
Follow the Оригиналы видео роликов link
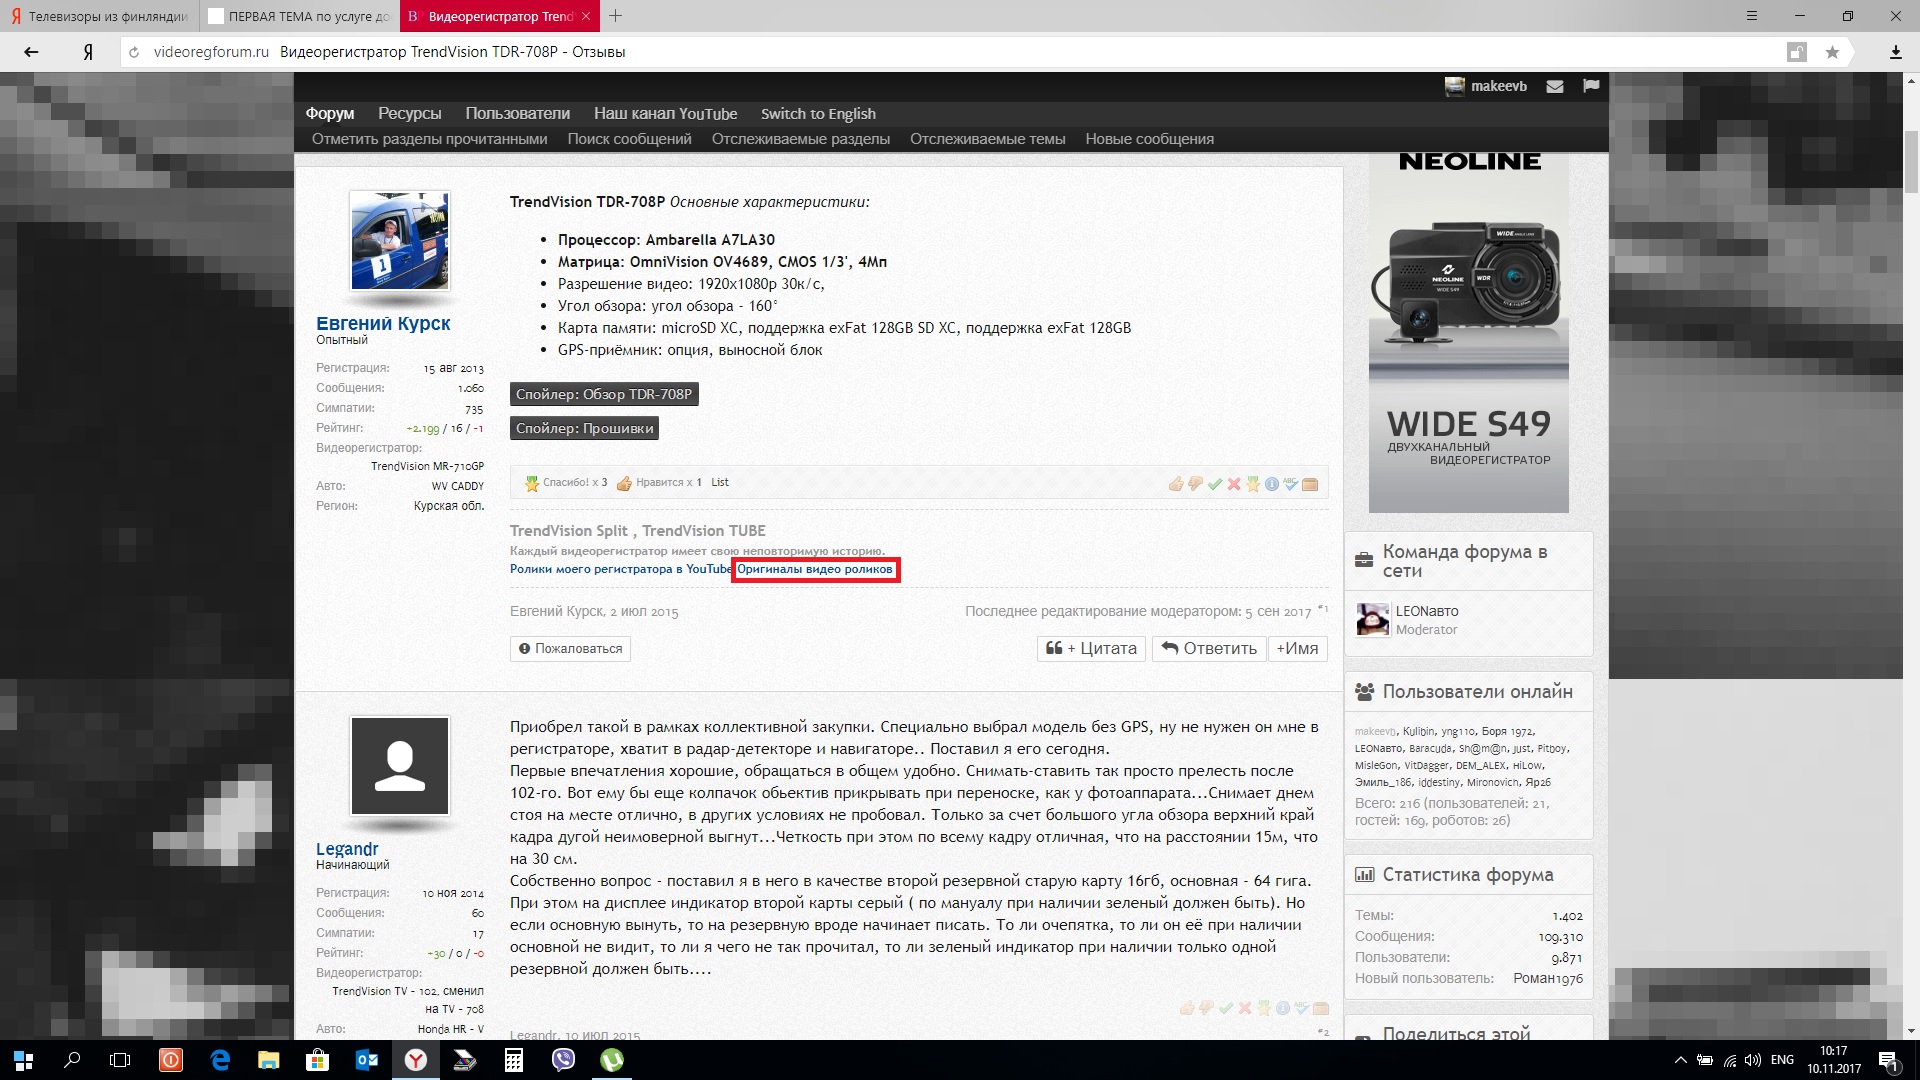pyautogui.click(x=815, y=570)
